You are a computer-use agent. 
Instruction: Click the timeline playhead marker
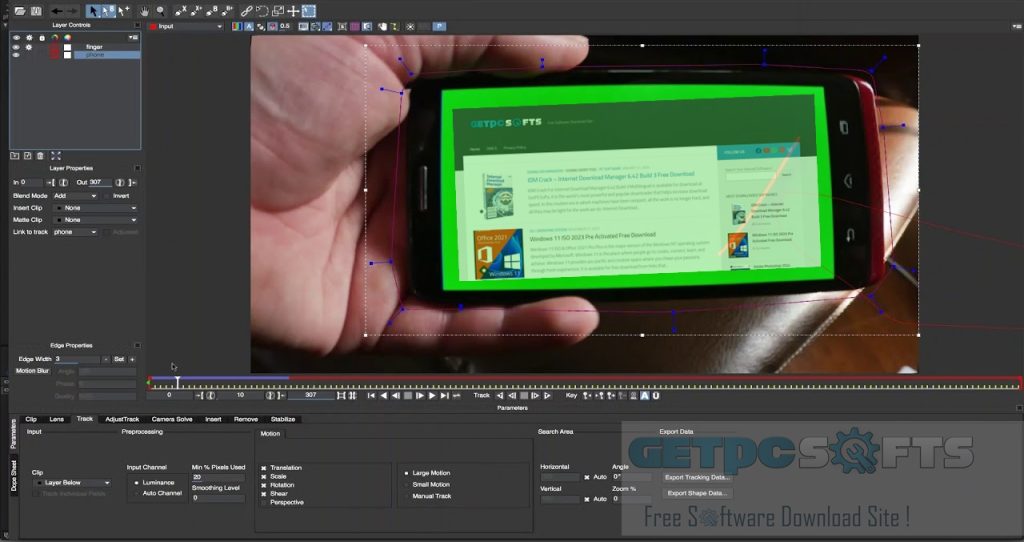pos(177,382)
